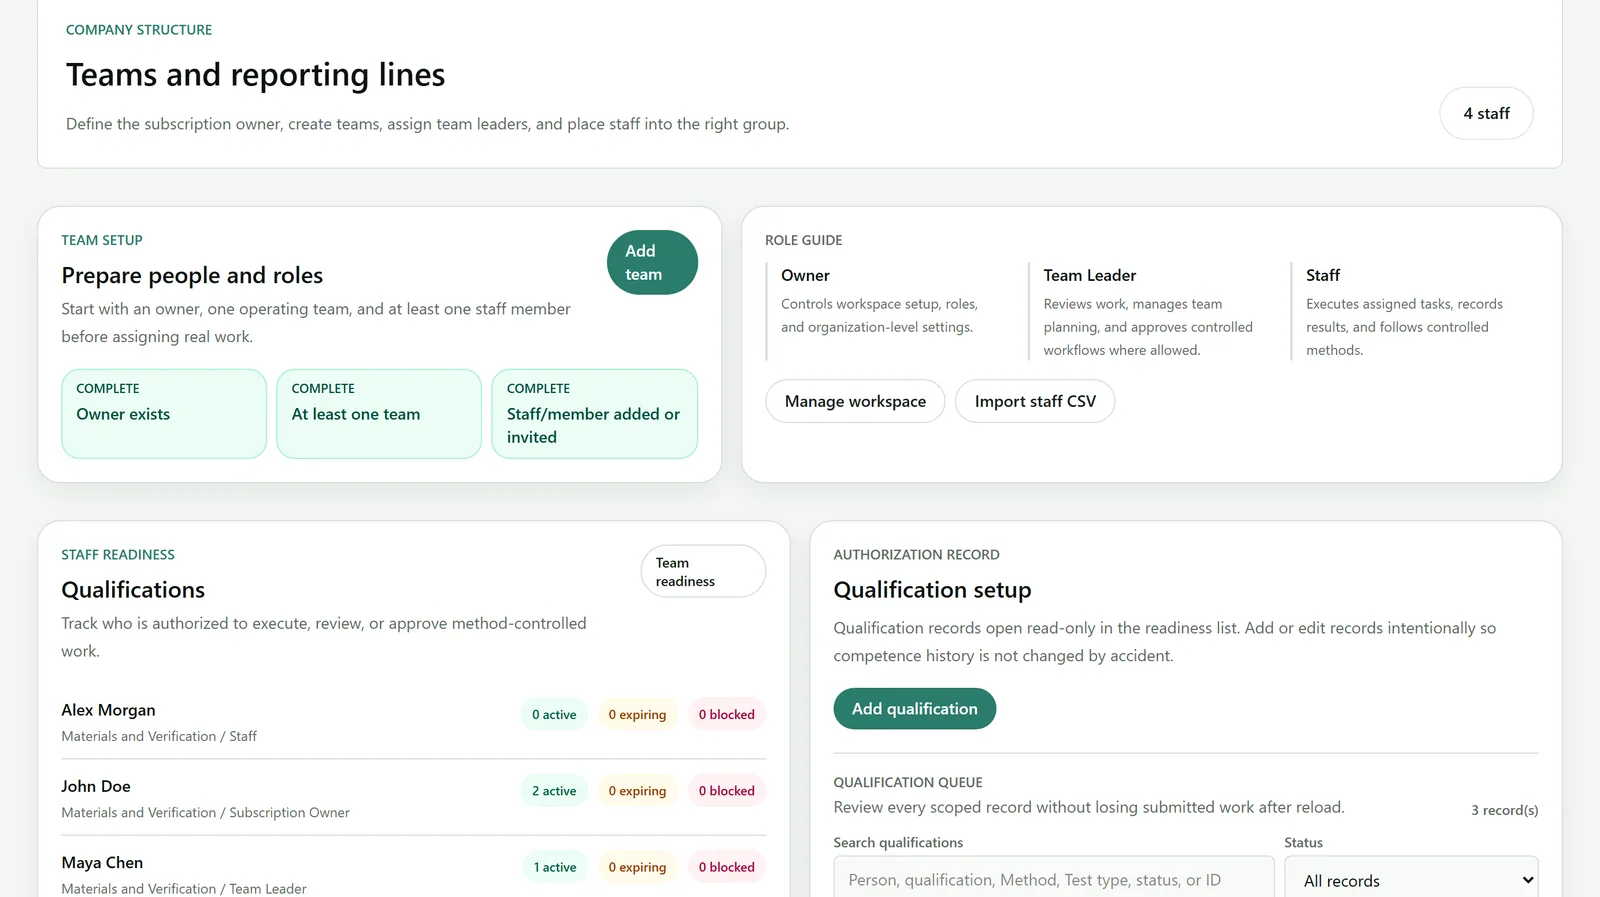Click John Doe's 0 expiring badge

point(637,791)
